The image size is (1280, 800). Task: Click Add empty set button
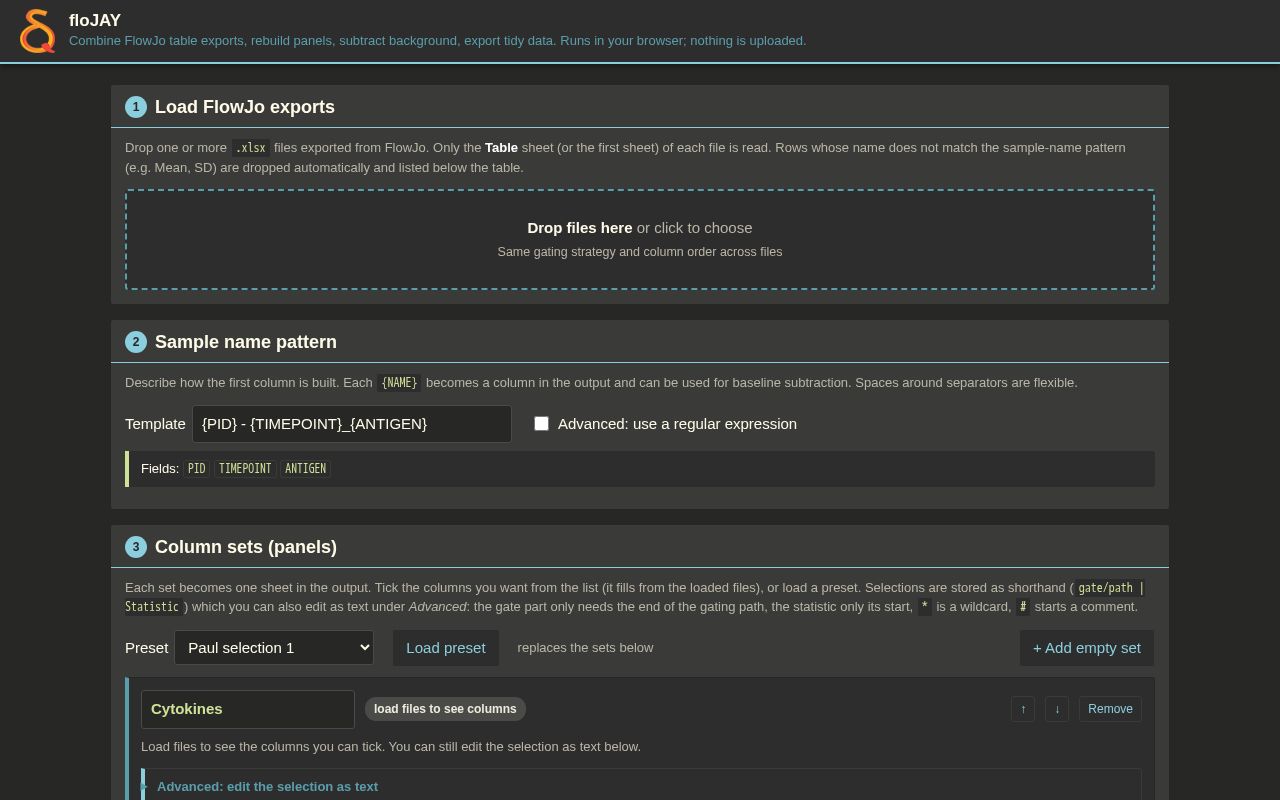[1087, 648]
